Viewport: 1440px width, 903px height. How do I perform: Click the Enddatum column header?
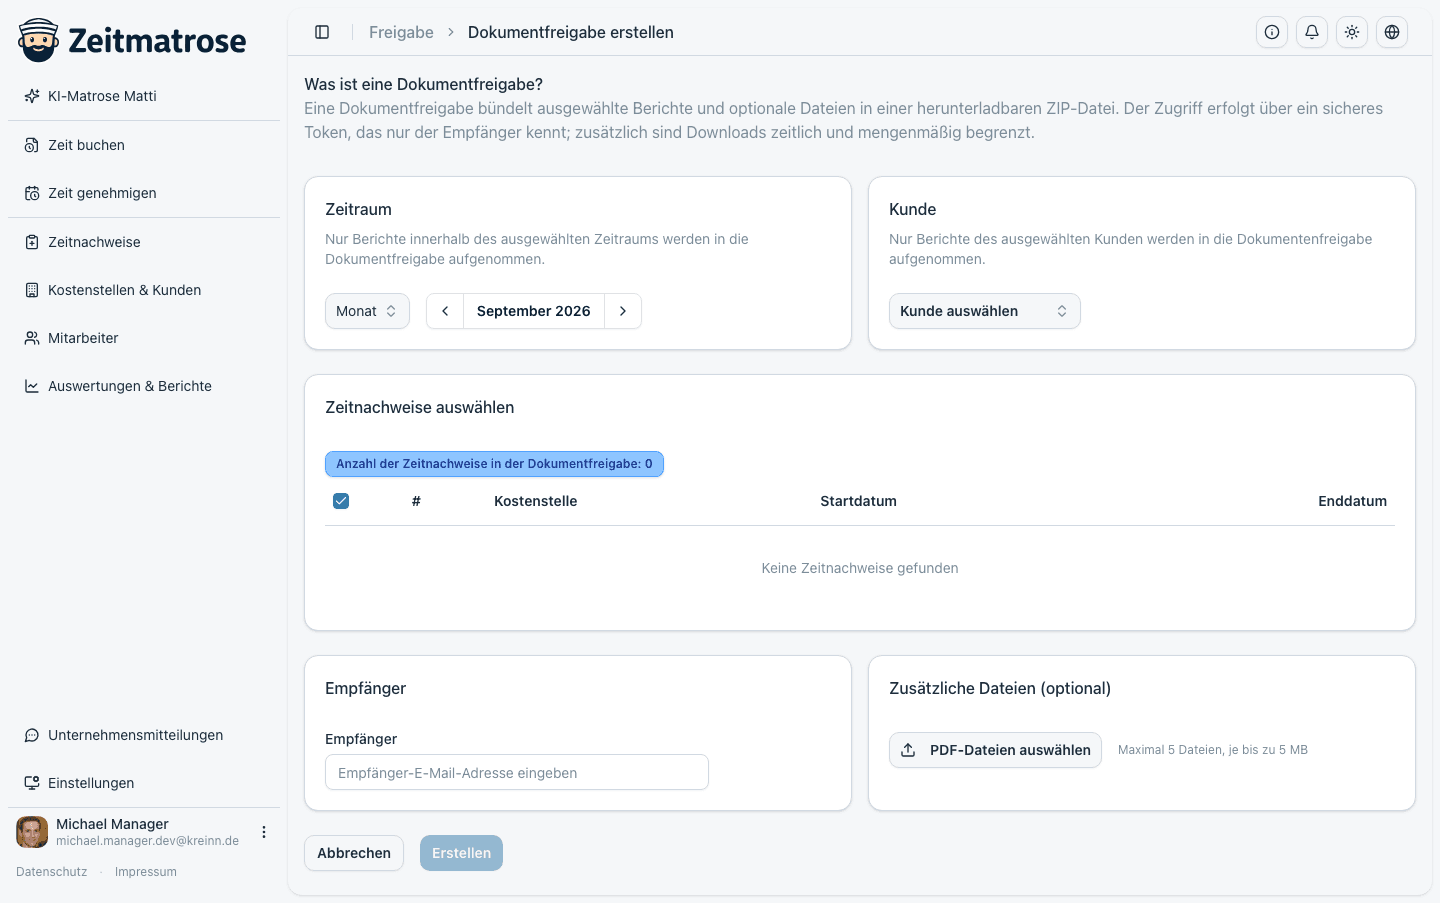pos(1352,501)
